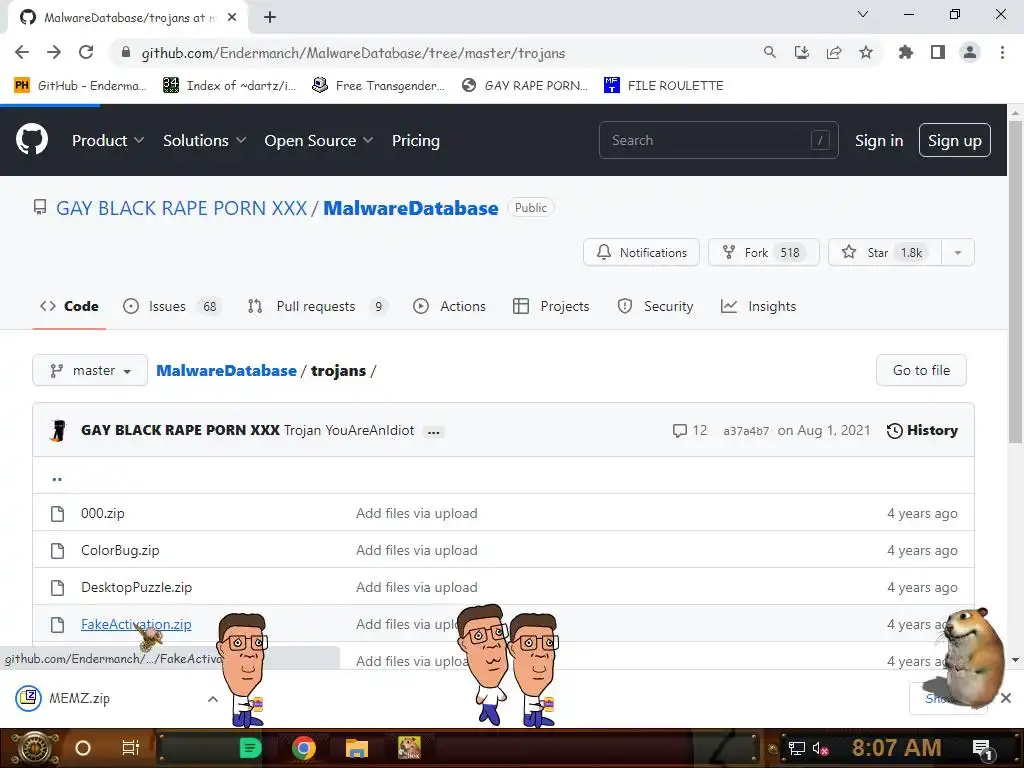Image resolution: width=1024 pixels, height=768 pixels.
Task: Open the Actions tab
Action: (449, 306)
